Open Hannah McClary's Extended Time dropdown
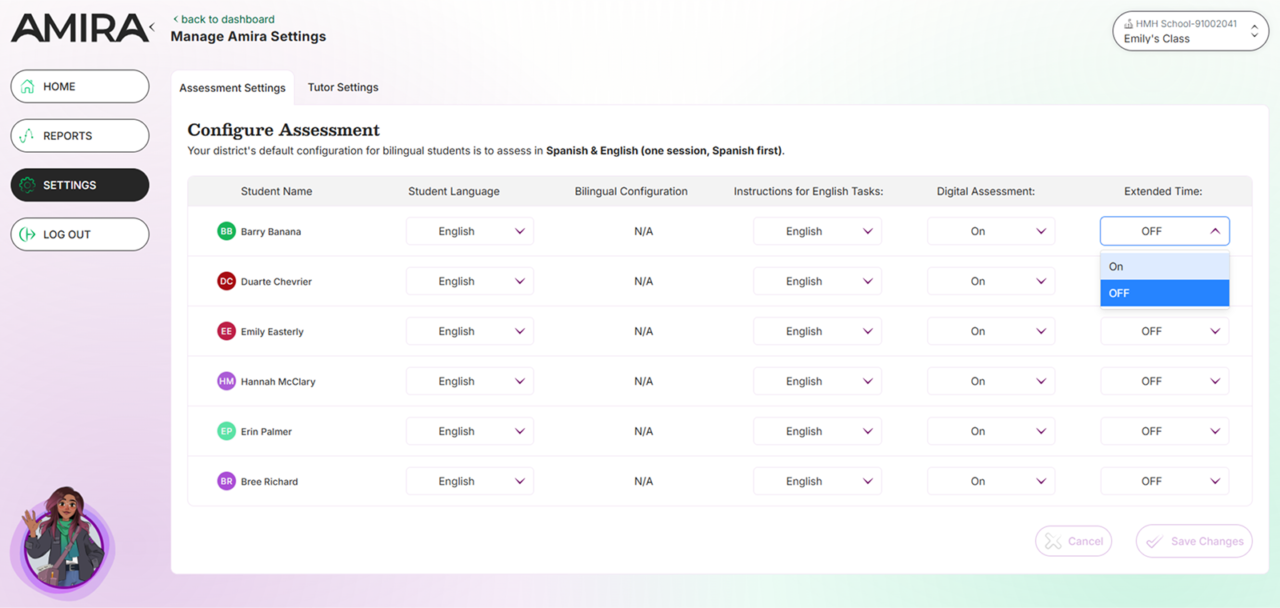The width and height of the screenshot is (1280, 608). pyautogui.click(x=1163, y=381)
